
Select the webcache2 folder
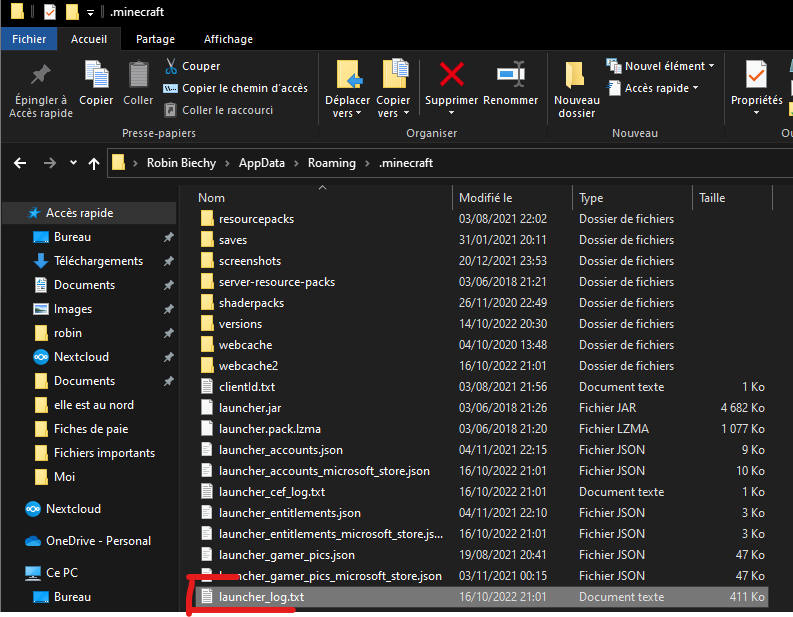click(x=248, y=366)
